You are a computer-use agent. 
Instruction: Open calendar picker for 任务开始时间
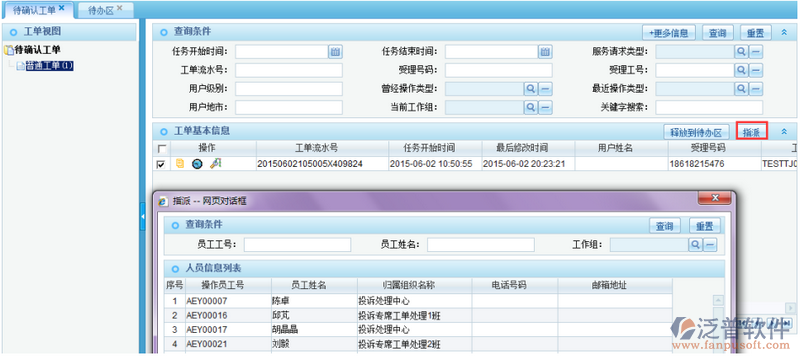coord(335,51)
